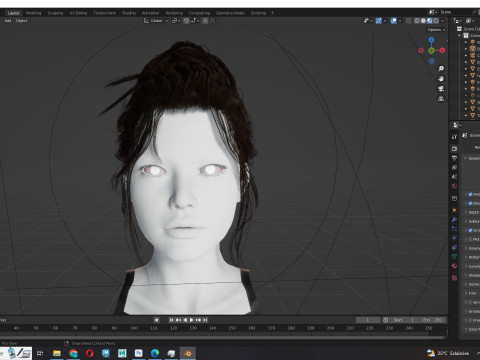Add a new workspace with the plus button
Image resolution: width=480 pixels, height=360 pixels.
(272, 13)
